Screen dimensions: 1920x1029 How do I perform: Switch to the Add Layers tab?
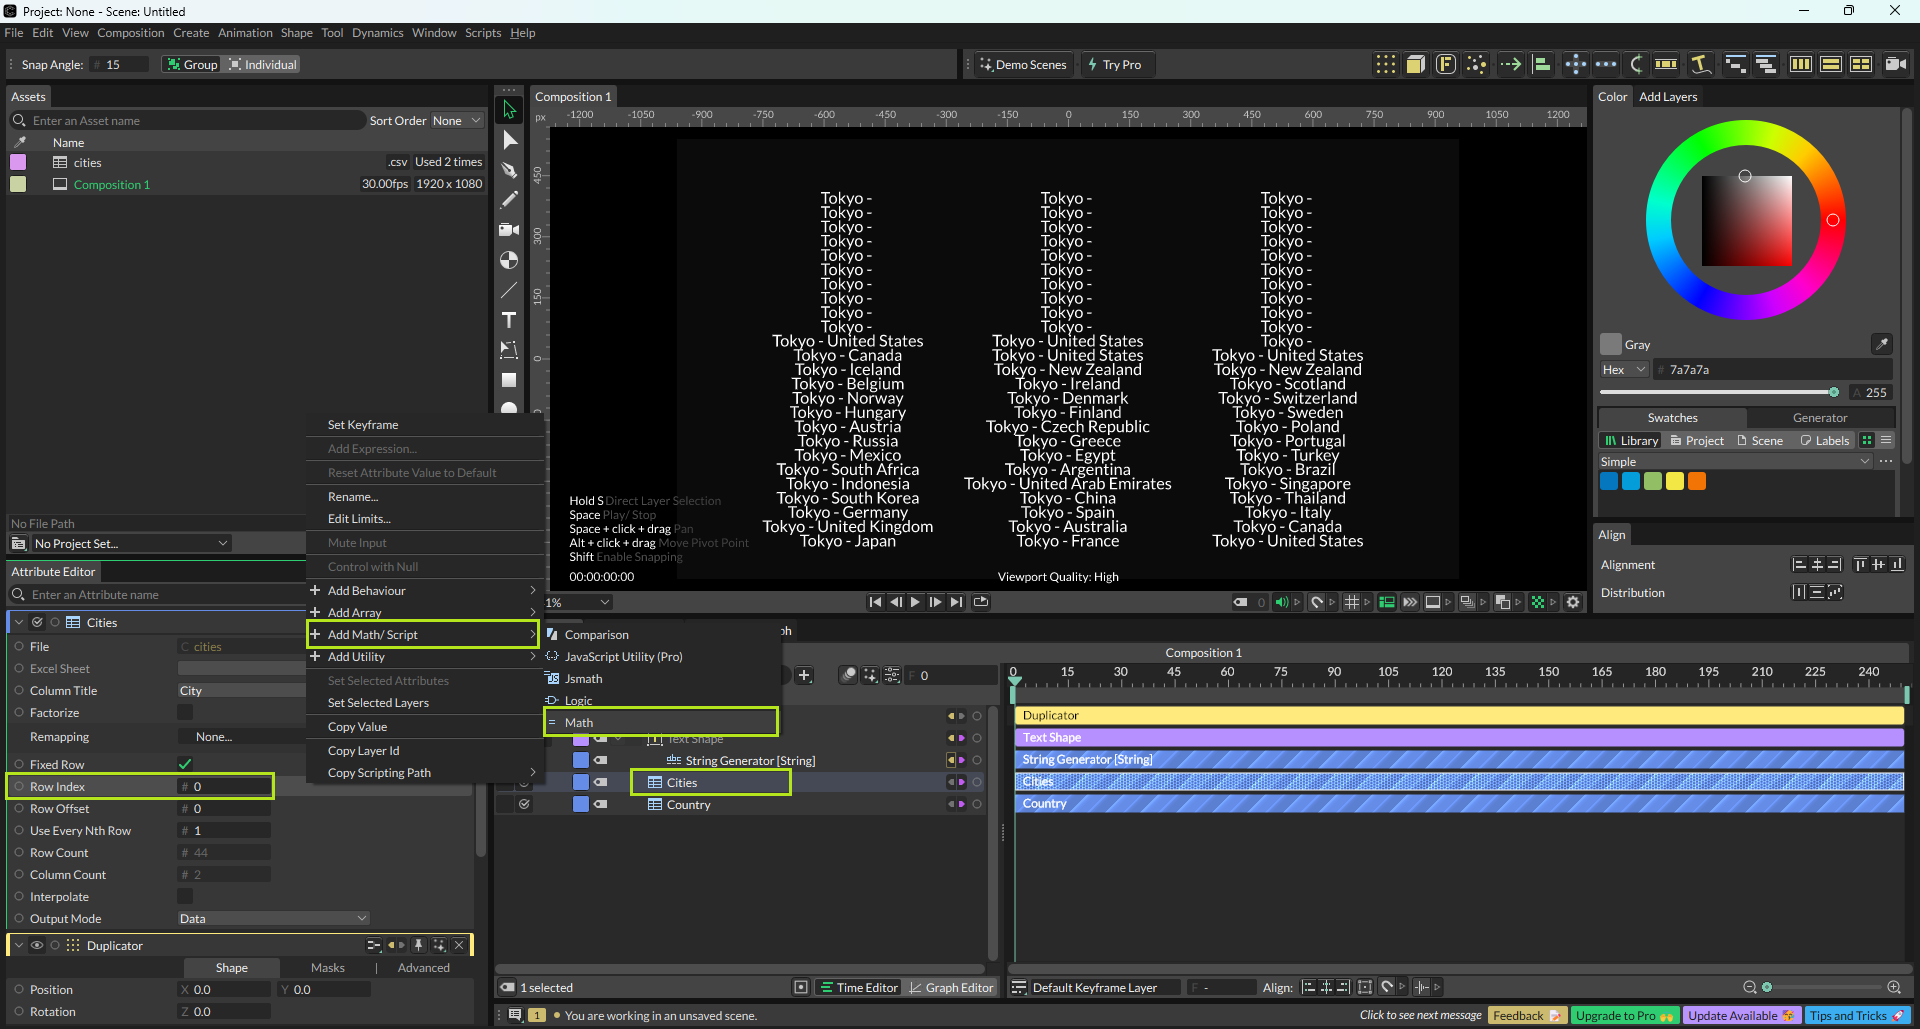[x=1667, y=97]
